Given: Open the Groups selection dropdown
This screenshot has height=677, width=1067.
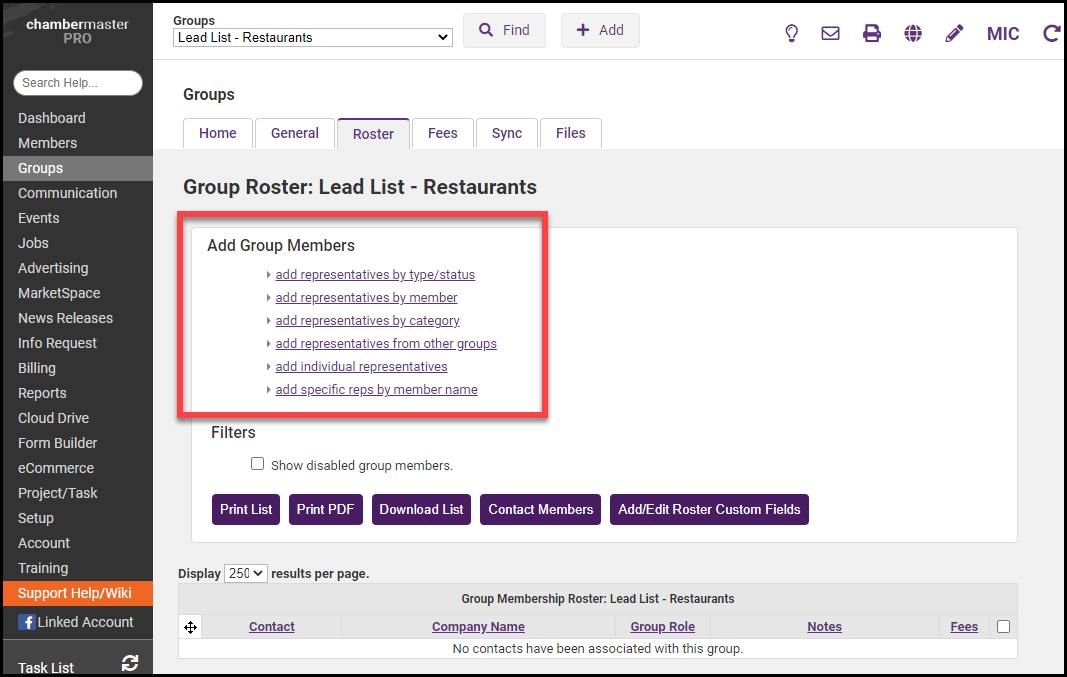Looking at the screenshot, I should click(313, 38).
